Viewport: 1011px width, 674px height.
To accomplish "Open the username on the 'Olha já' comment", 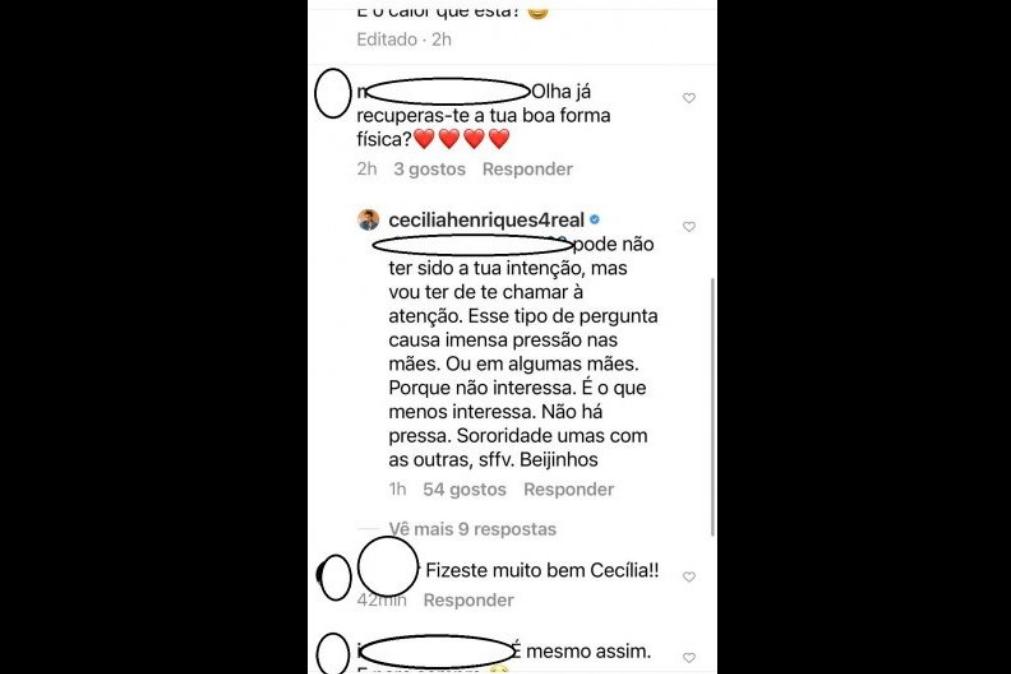I will click(x=444, y=92).
